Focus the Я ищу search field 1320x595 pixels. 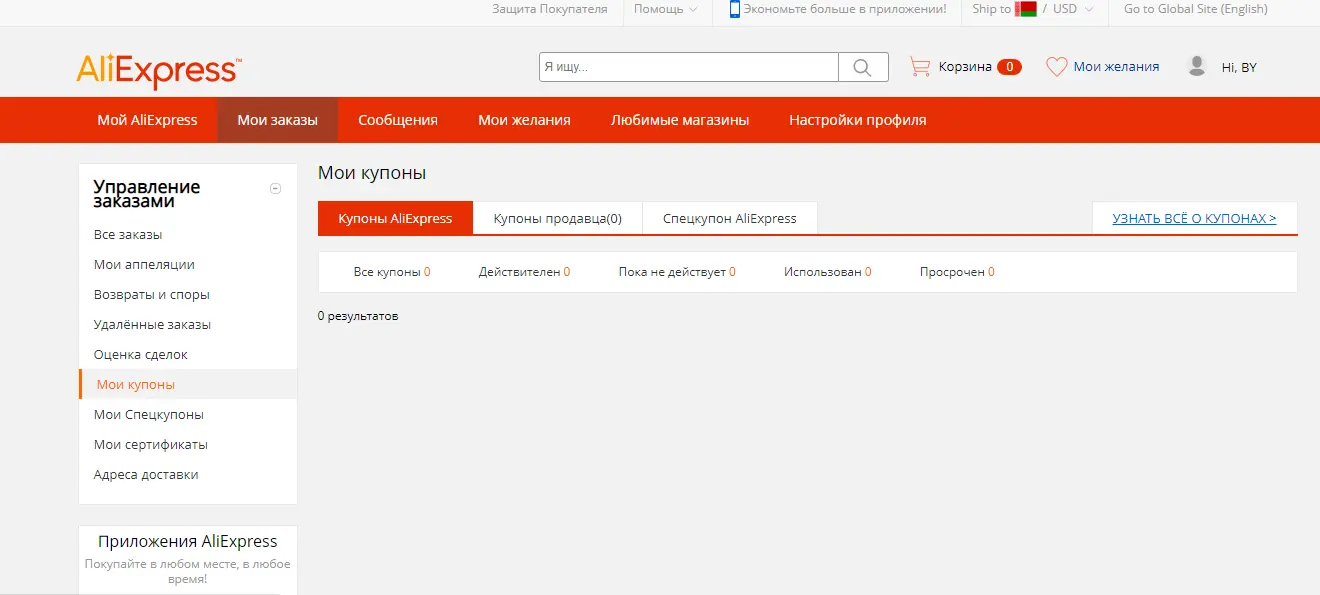click(689, 67)
